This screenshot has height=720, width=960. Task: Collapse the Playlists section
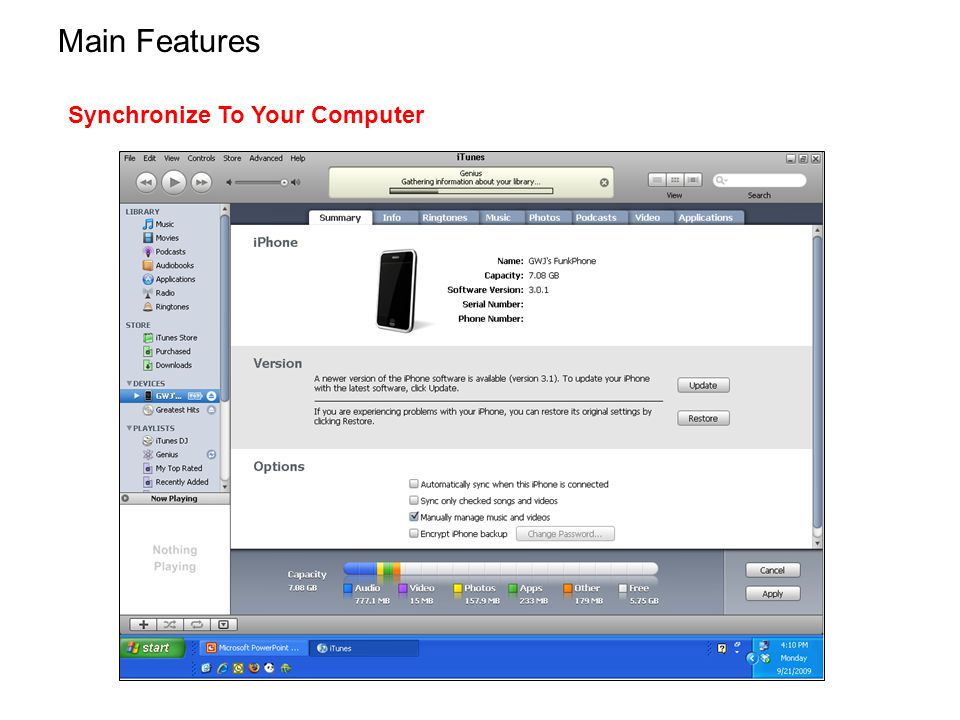pyautogui.click(x=129, y=428)
